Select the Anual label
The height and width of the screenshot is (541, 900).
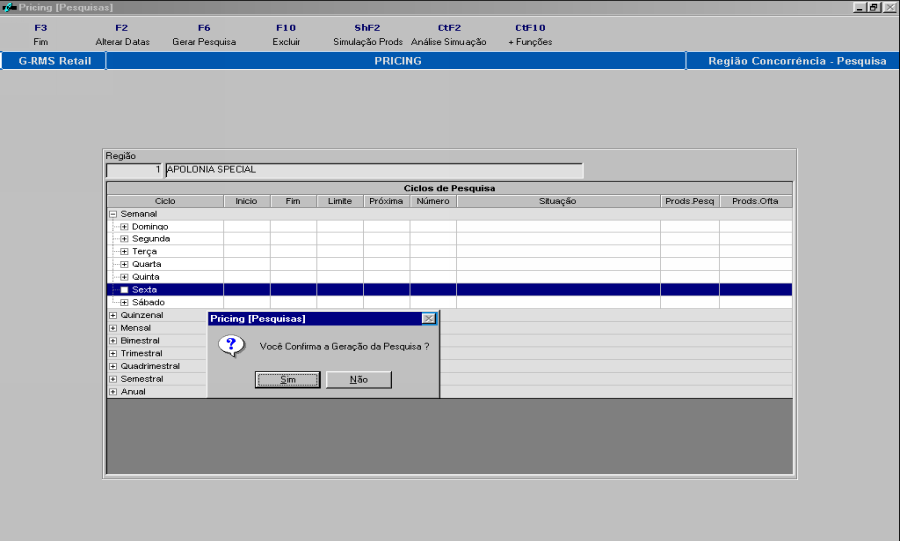click(133, 391)
